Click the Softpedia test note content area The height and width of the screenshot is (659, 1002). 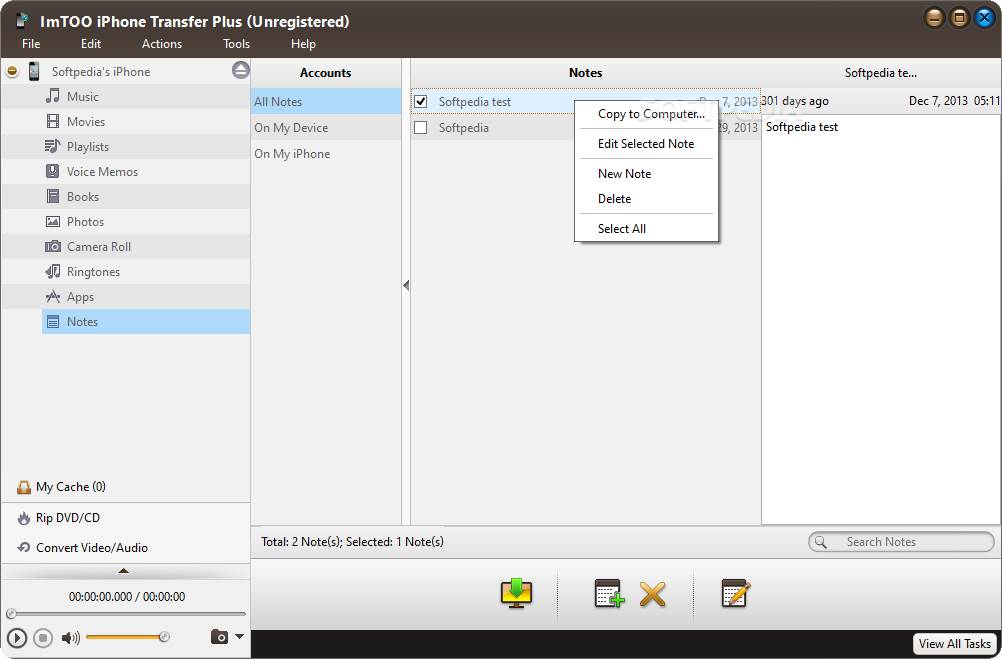(881, 320)
